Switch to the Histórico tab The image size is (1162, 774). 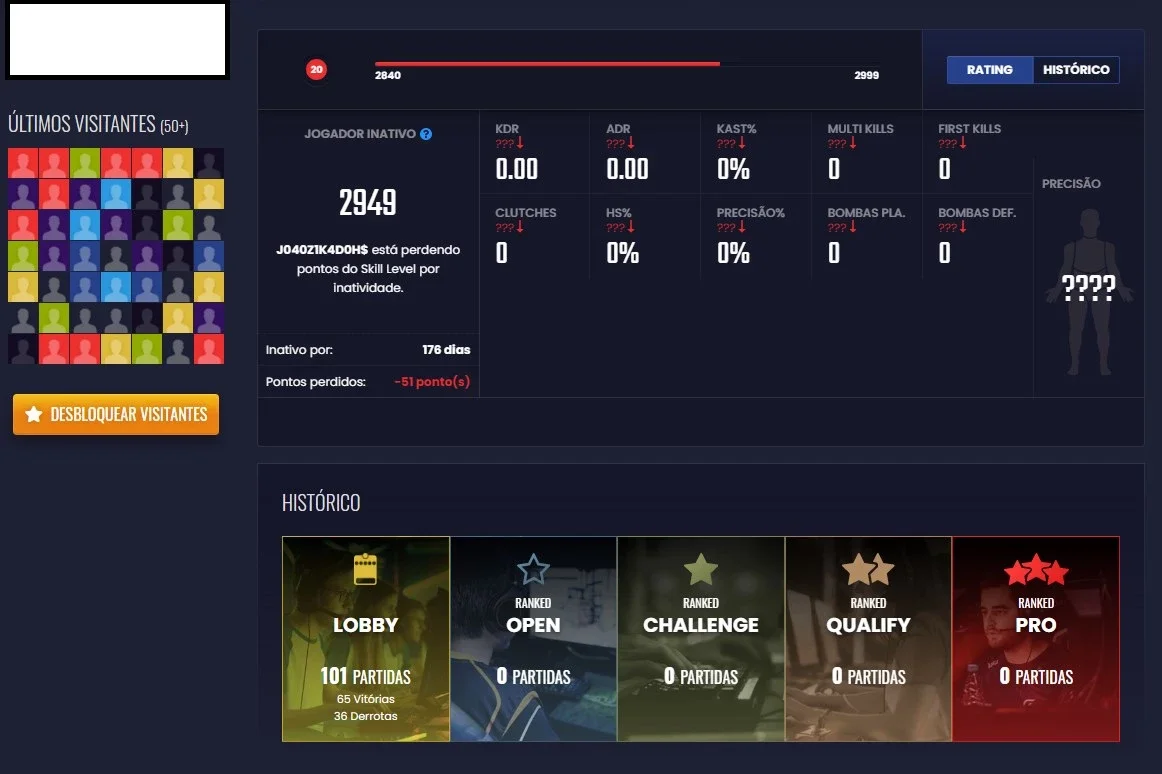point(1076,70)
